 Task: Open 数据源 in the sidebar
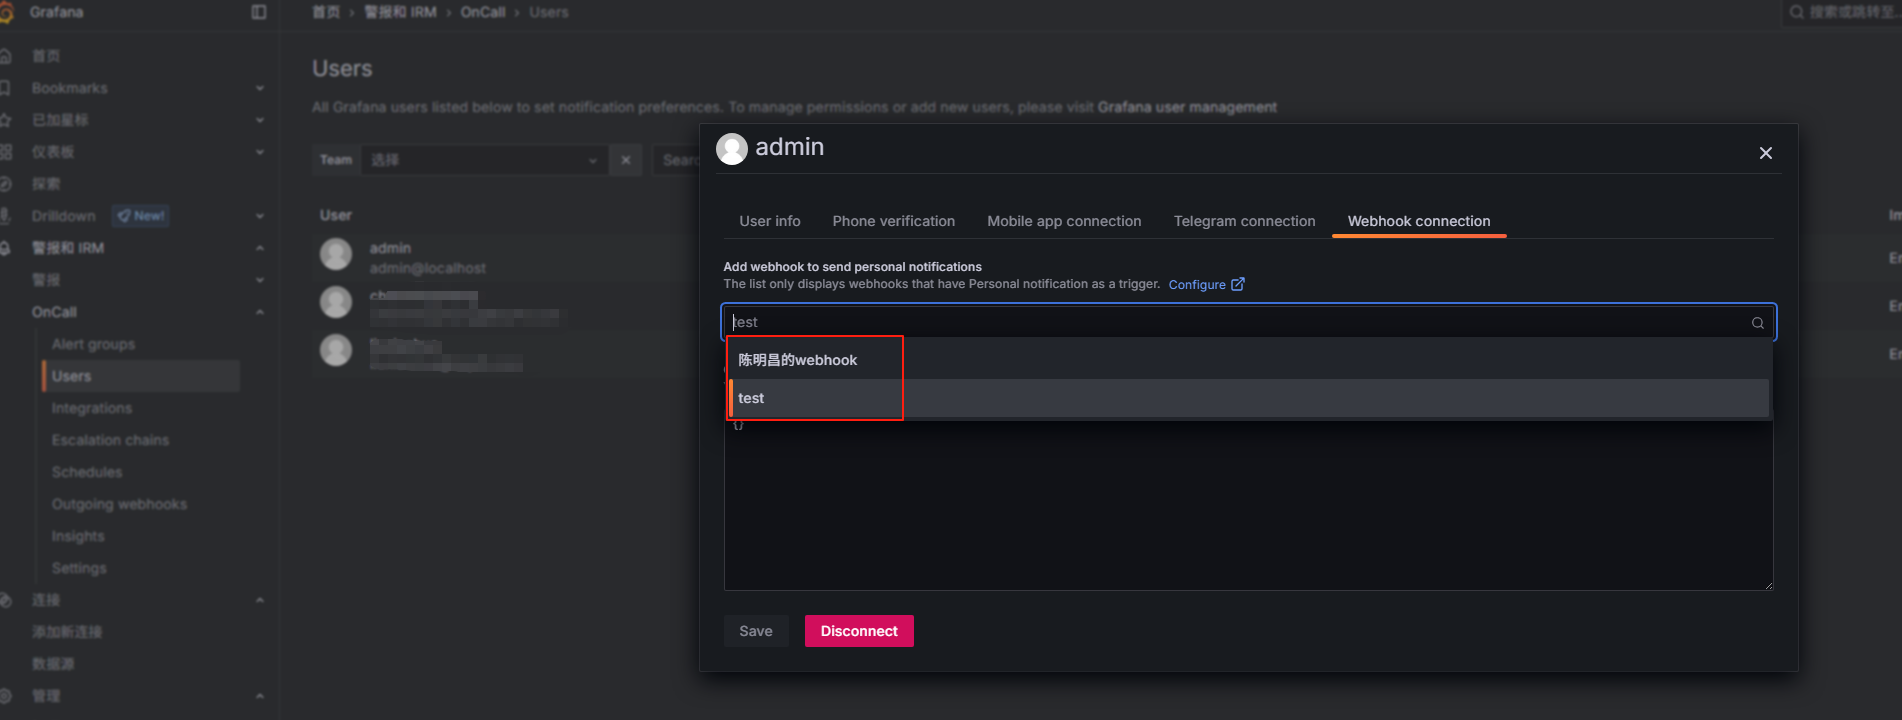[x=53, y=664]
